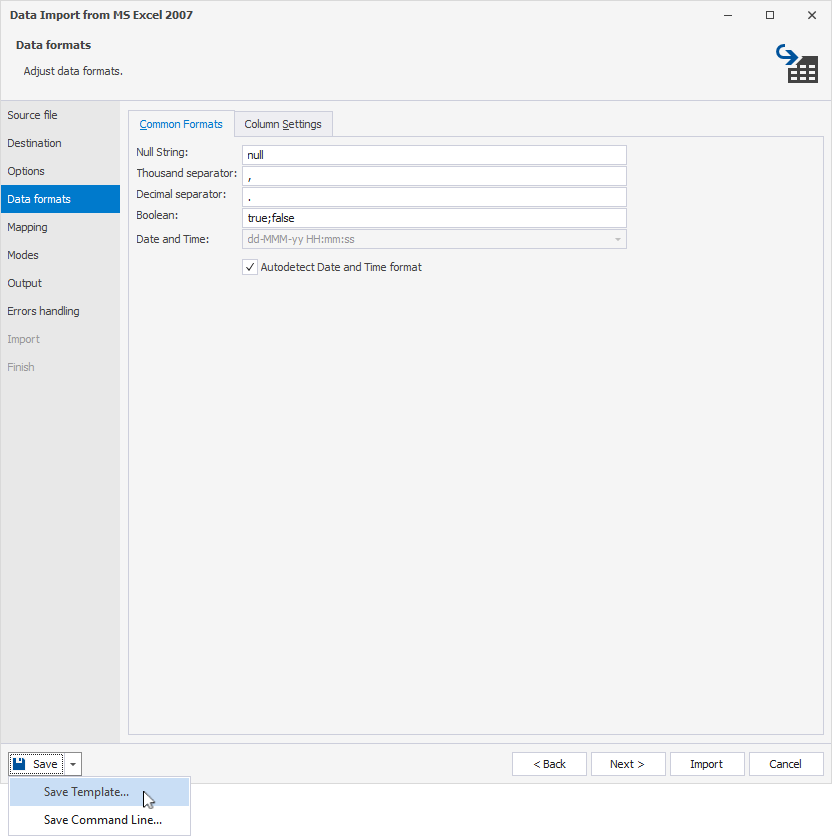Click the Boolean true;false field
This screenshot has height=836, width=832.
pyautogui.click(x=434, y=218)
